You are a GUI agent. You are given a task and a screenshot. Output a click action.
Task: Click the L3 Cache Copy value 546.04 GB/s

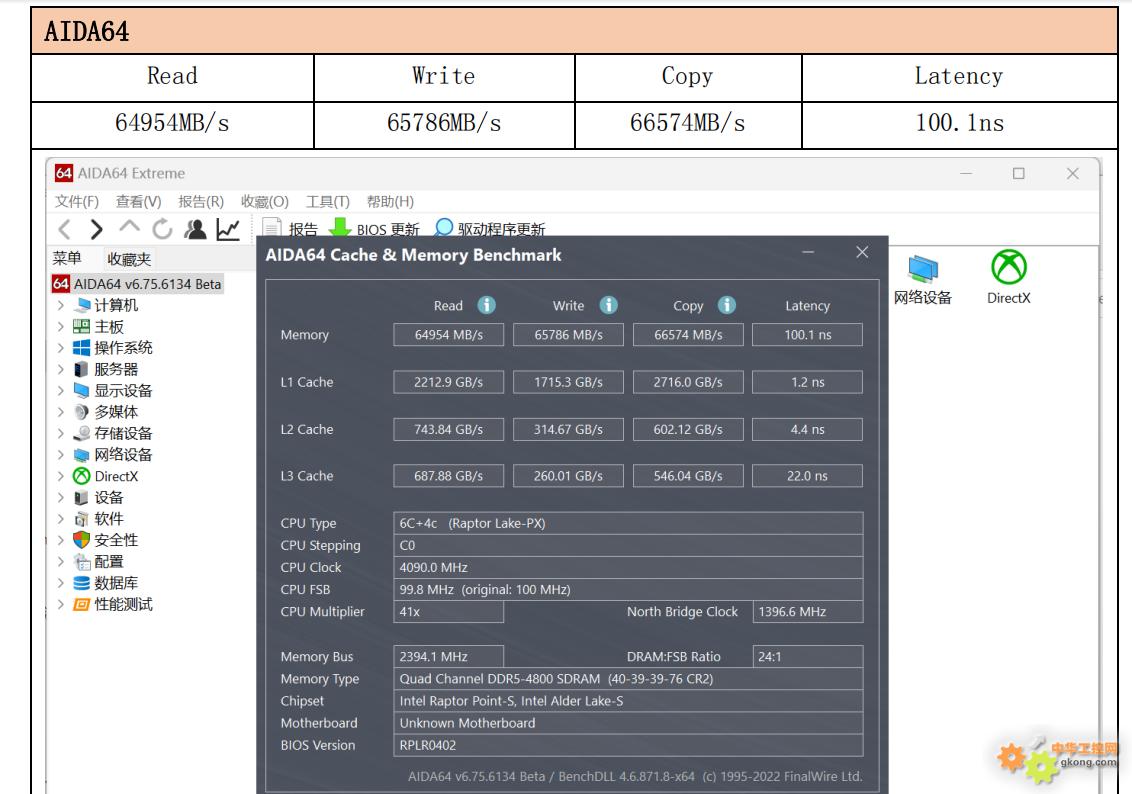[x=688, y=476]
